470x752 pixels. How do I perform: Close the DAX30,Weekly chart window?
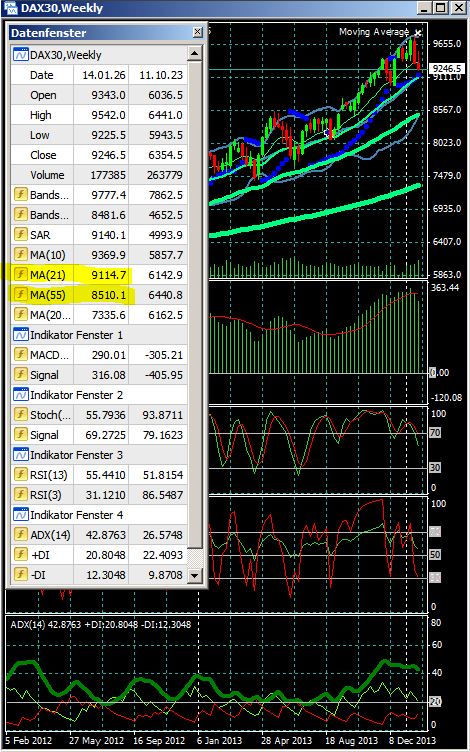458,7
